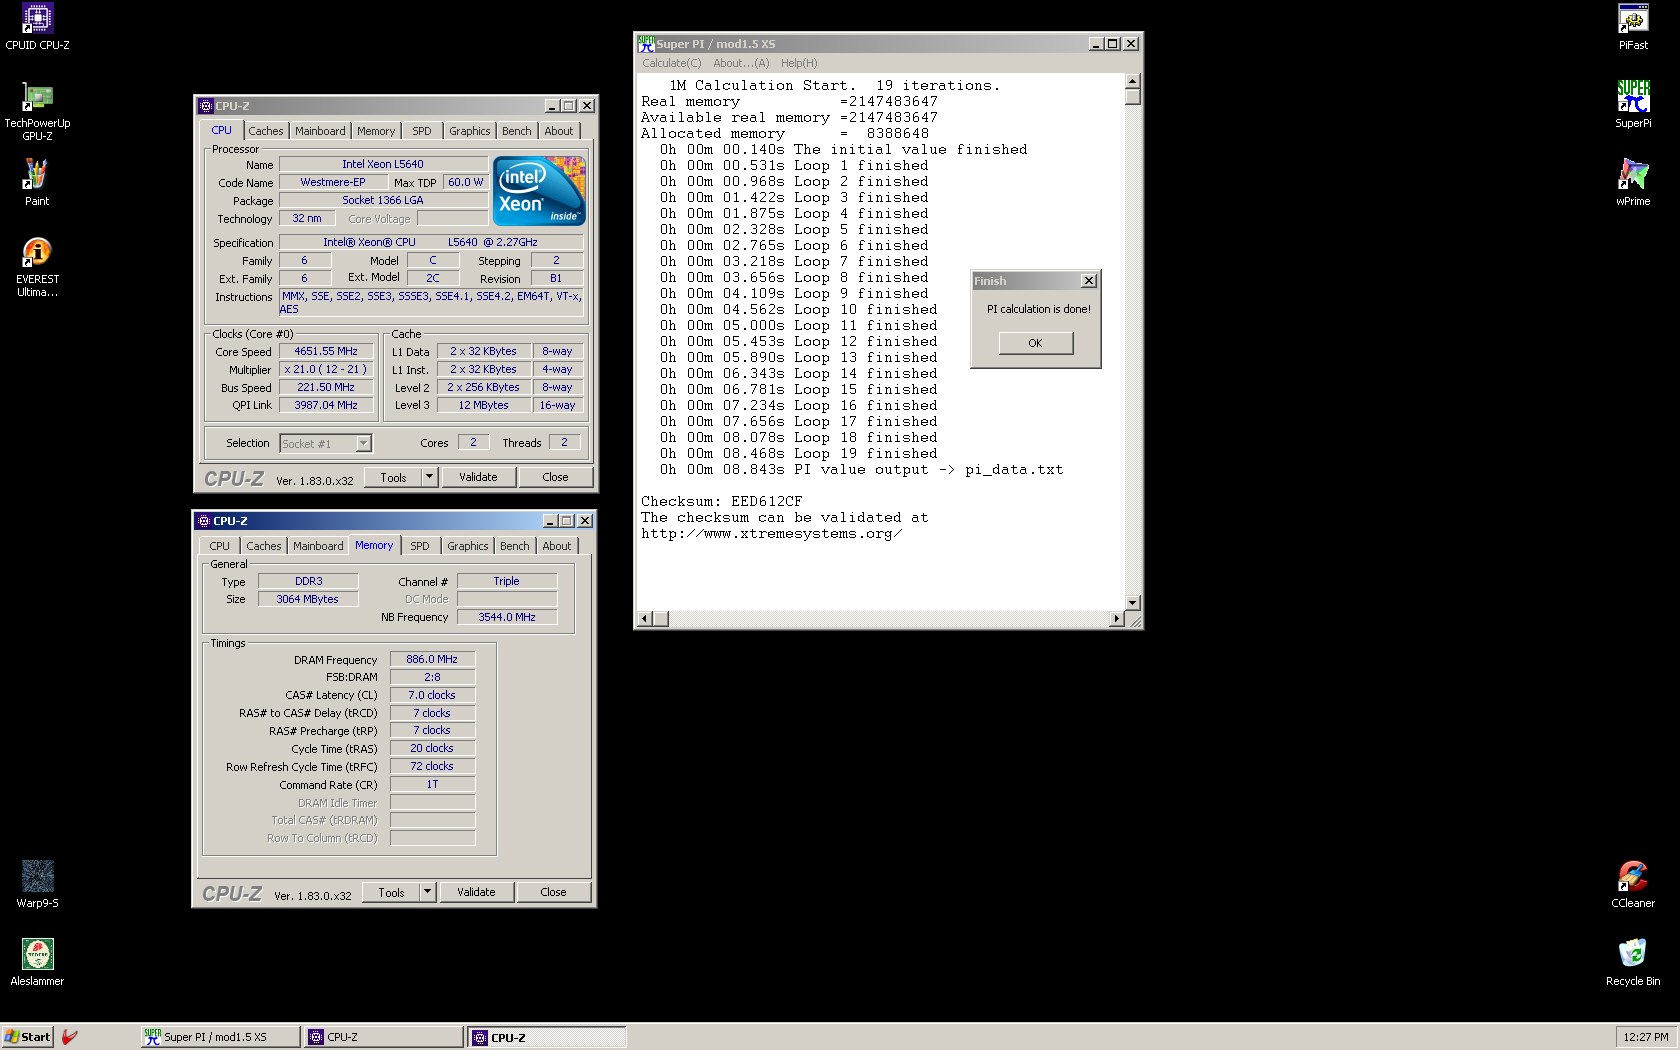Image resolution: width=1680 pixels, height=1050 pixels.
Task: Open Graphics tab in upper CPU-Z window
Action: click(x=470, y=131)
